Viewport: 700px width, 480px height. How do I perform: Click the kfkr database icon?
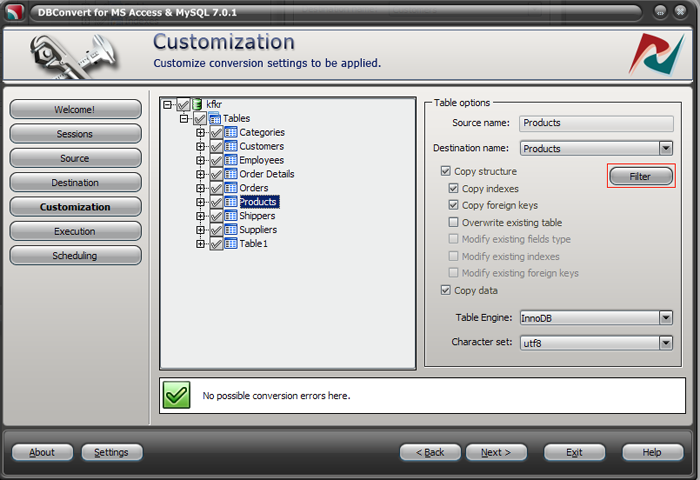click(196, 104)
